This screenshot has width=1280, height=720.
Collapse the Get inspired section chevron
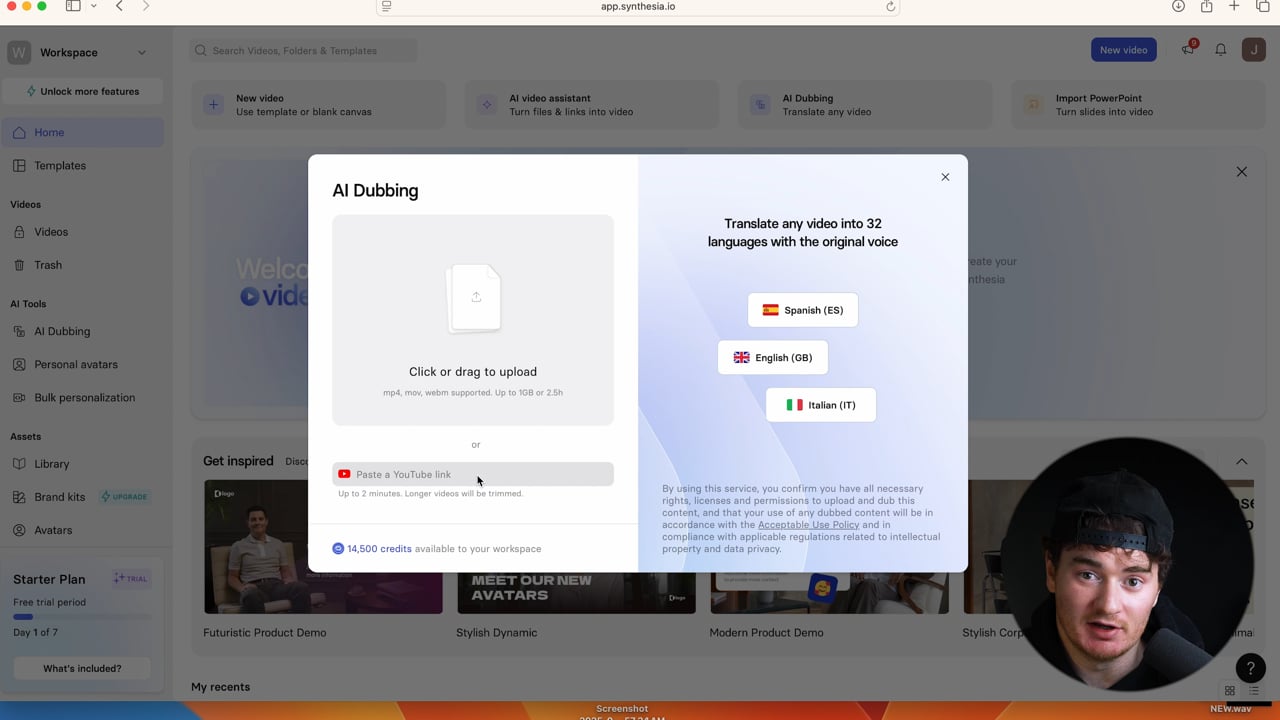[1241, 461]
